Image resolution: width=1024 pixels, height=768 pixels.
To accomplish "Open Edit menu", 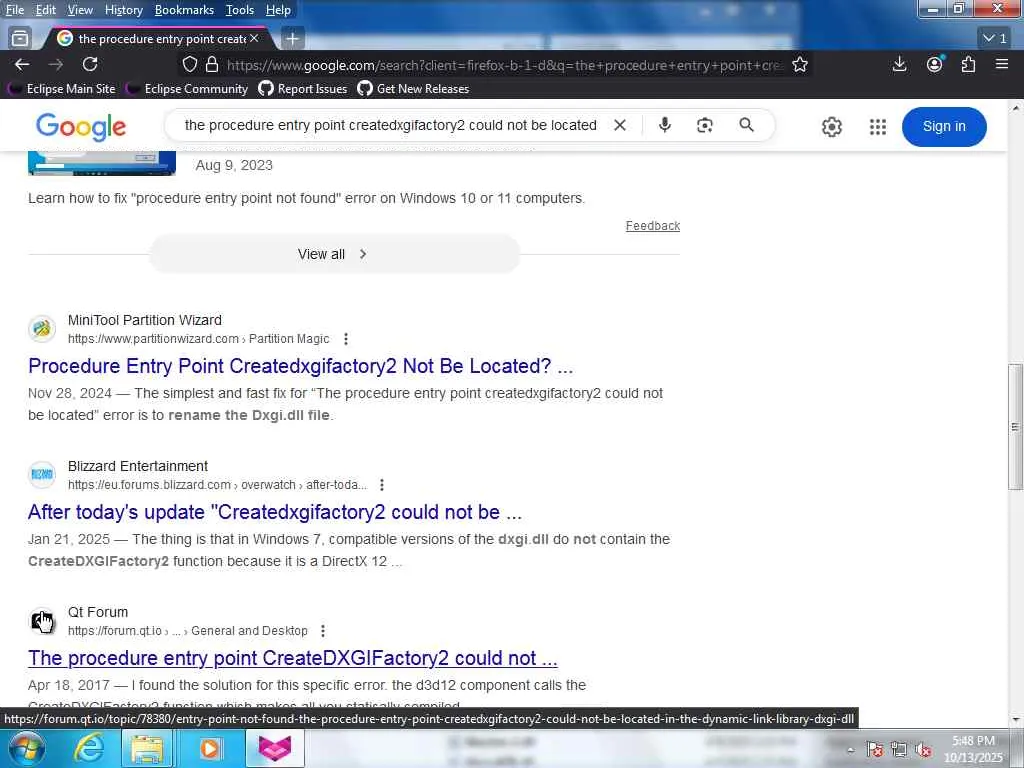I will pyautogui.click(x=45, y=10).
